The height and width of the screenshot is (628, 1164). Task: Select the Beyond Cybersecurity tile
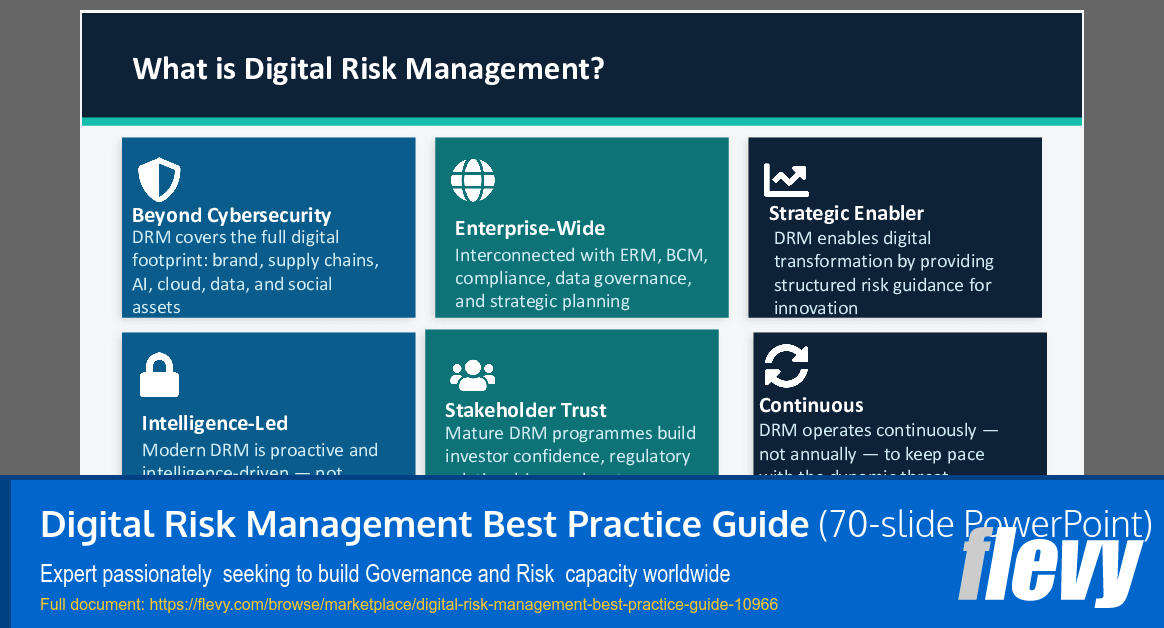pos(268,227)
